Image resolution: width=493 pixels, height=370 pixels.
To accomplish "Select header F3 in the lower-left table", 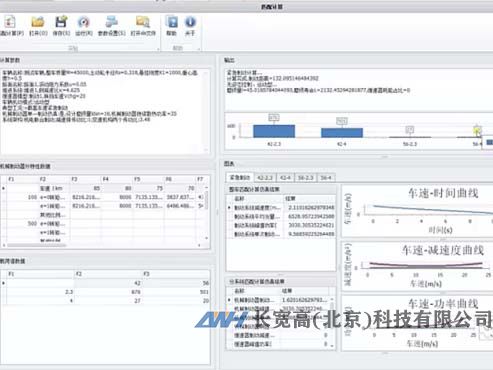I will click(176, 274).
